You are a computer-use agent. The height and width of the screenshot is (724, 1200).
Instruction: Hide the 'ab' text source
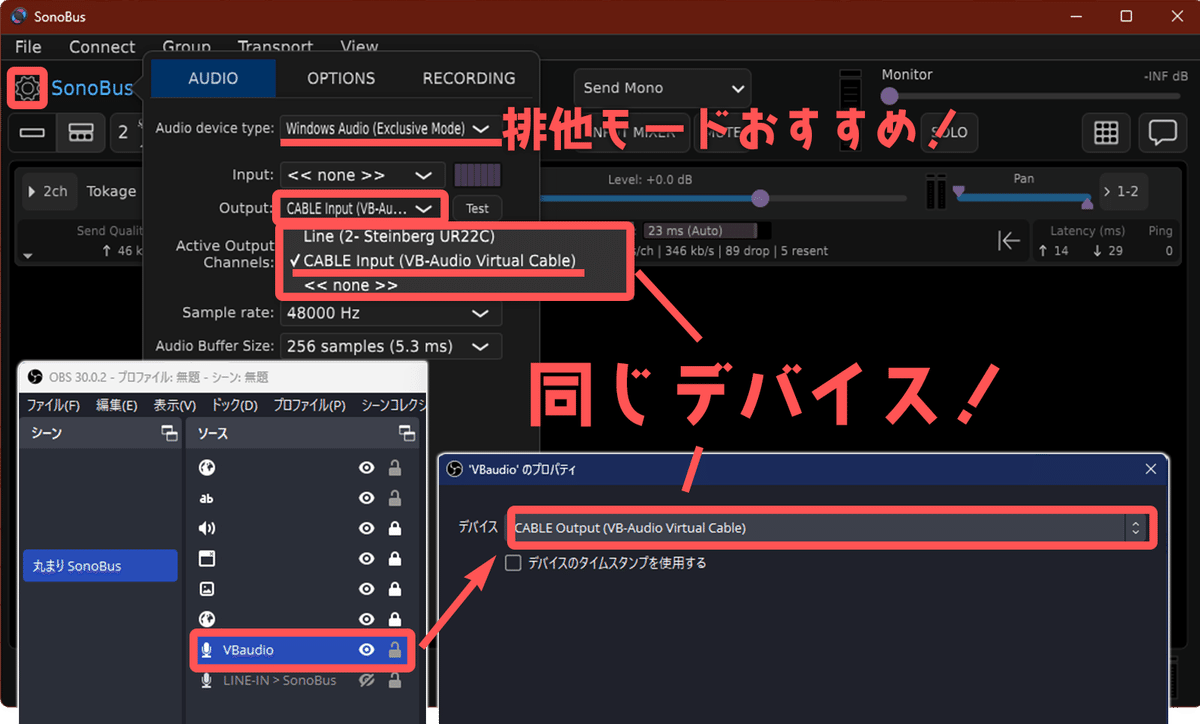367,498
